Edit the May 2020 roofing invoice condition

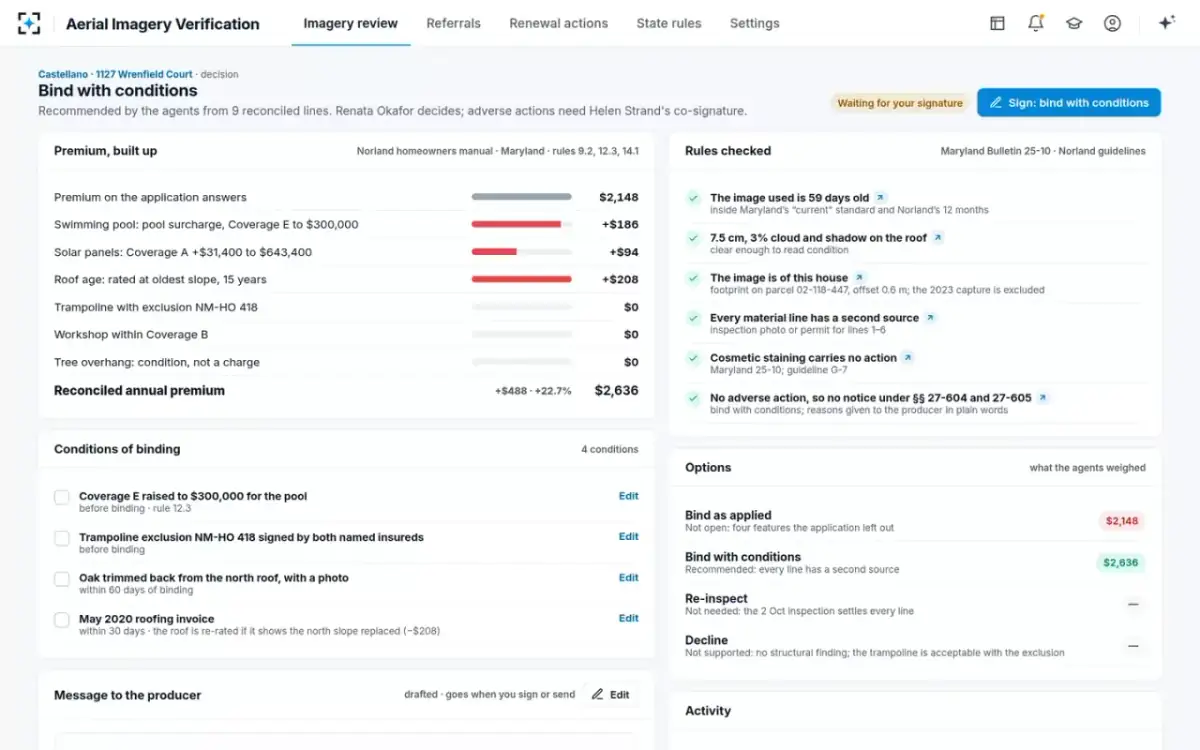pos(628,619)
